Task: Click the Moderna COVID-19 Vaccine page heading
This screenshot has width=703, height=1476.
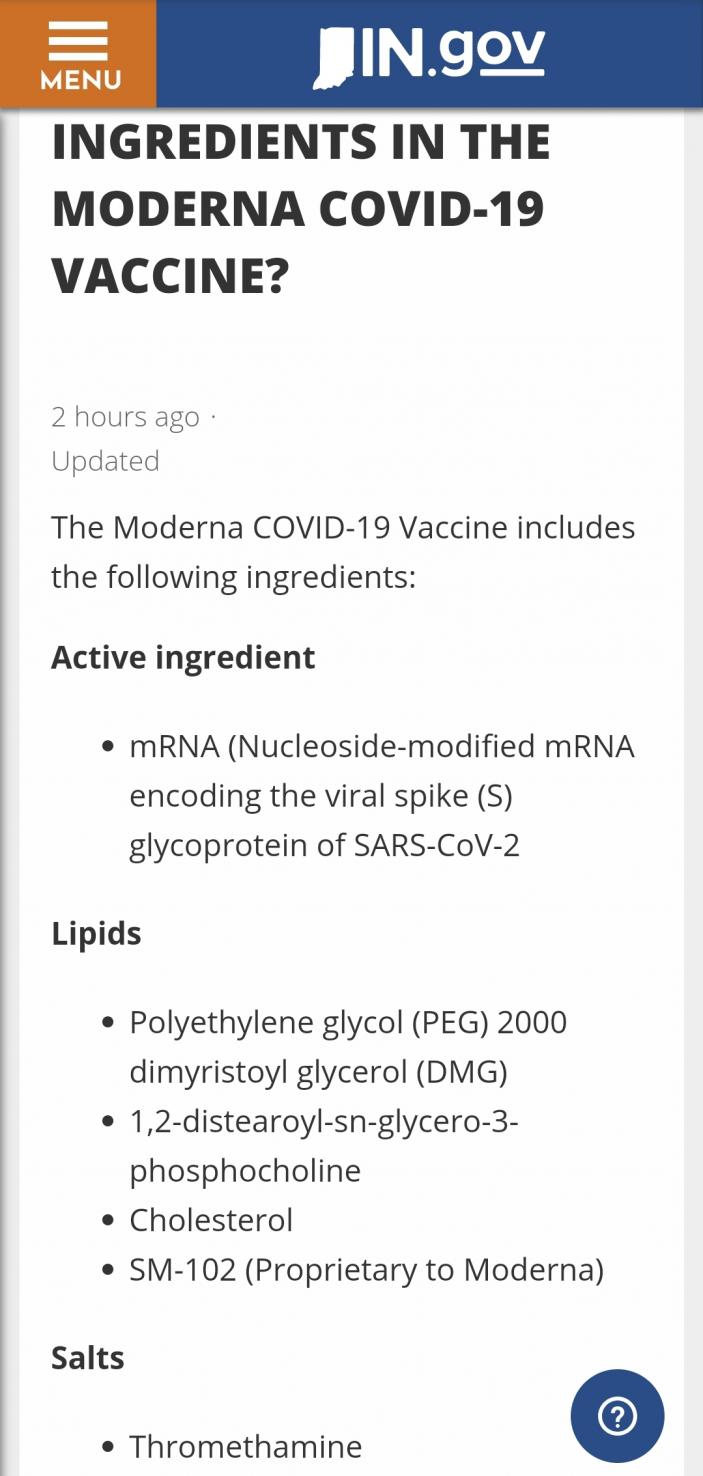Action: coord(300,209)
